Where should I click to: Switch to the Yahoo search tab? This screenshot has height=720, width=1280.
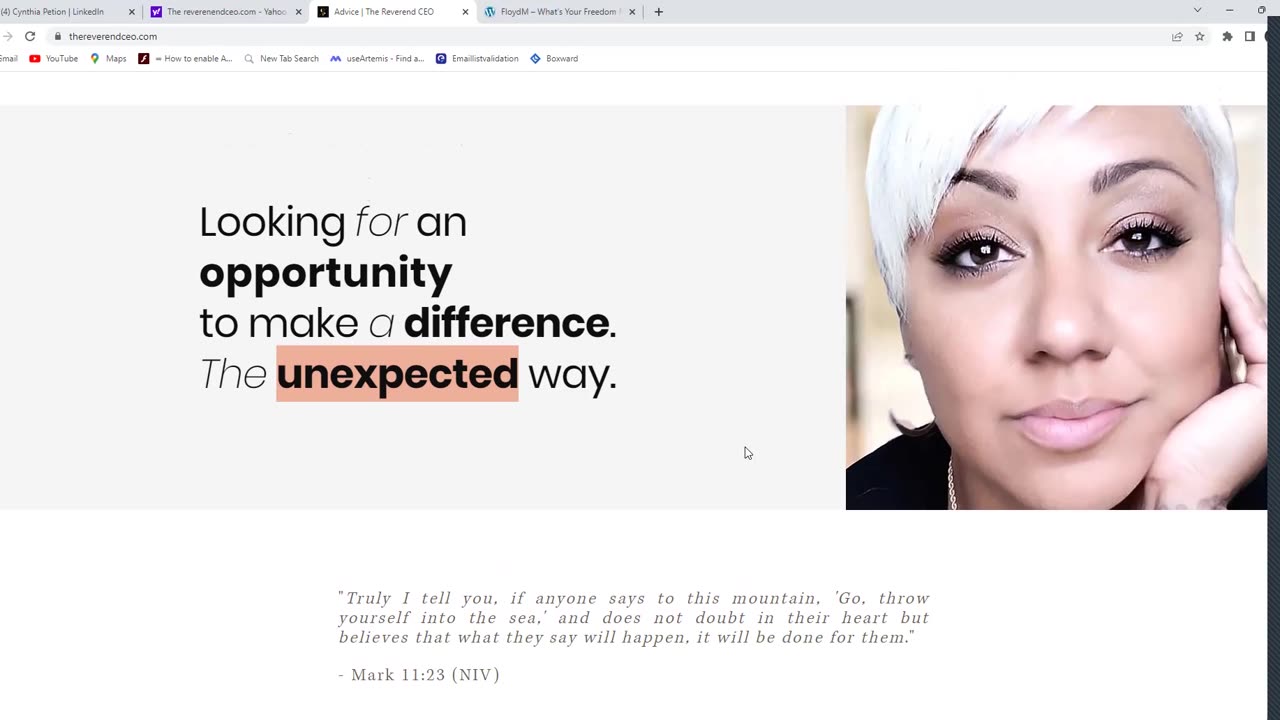click(x=225, y=12)
